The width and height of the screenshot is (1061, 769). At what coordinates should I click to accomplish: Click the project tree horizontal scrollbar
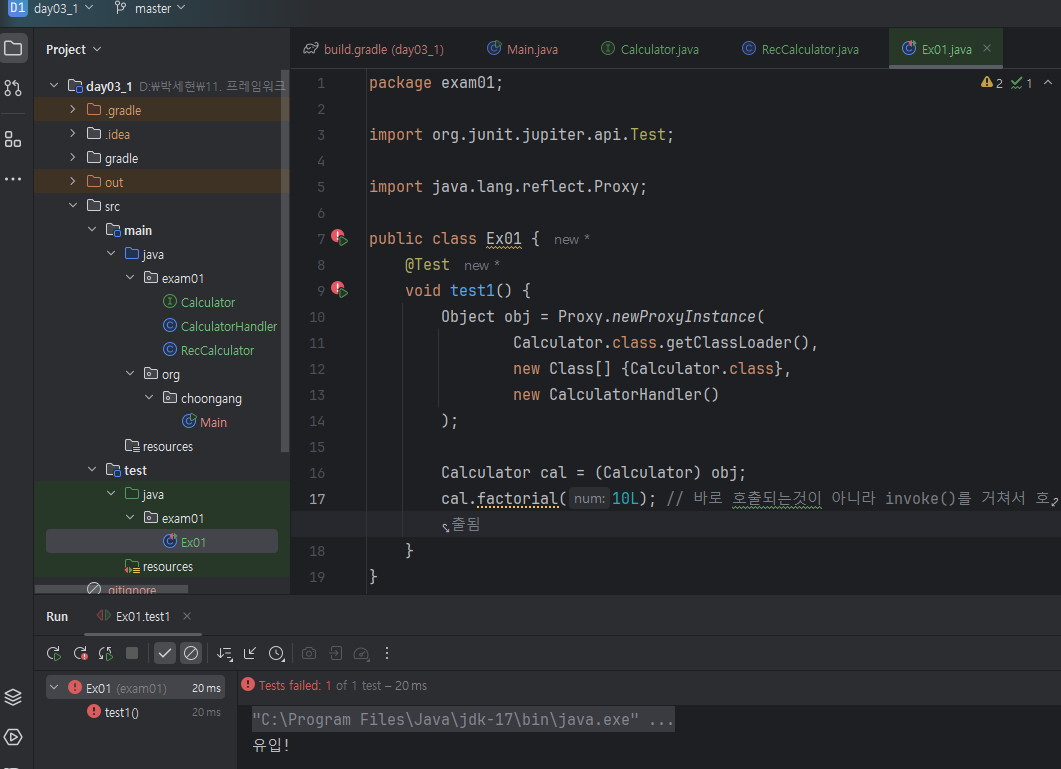pyautogui.click(x=111, y=589)
